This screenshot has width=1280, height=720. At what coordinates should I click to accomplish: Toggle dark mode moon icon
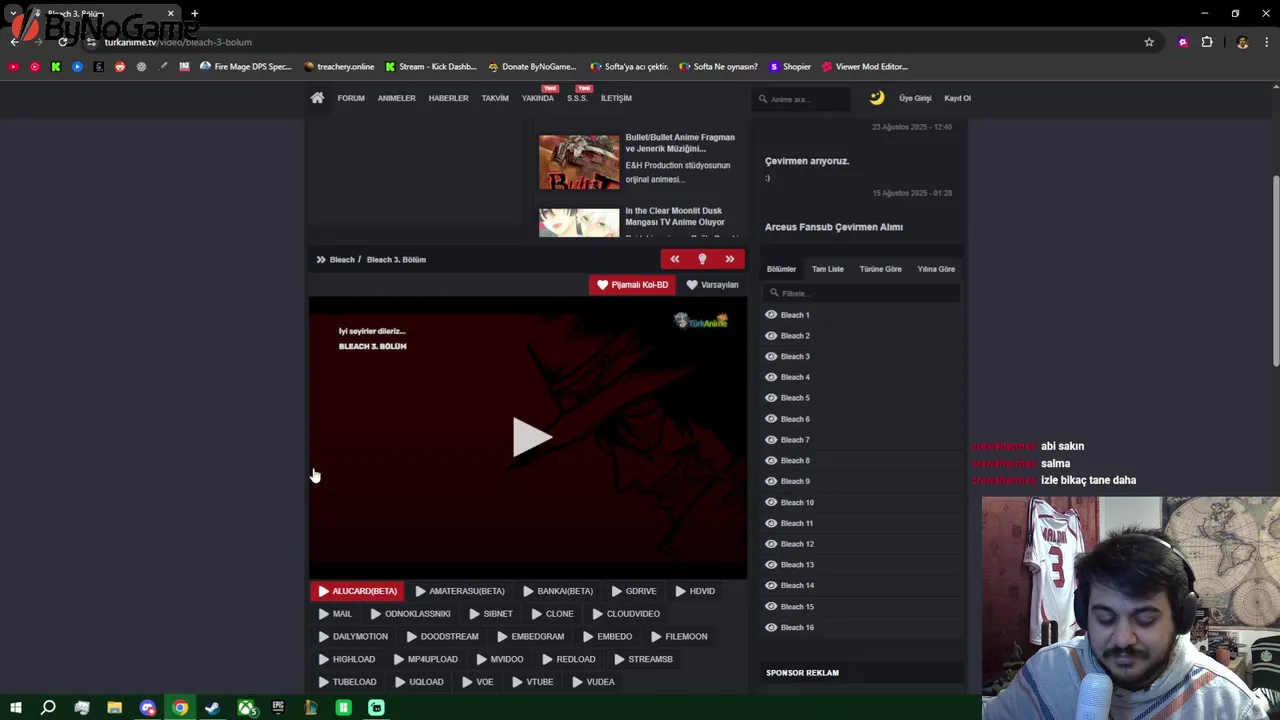[x=877, y=98]
